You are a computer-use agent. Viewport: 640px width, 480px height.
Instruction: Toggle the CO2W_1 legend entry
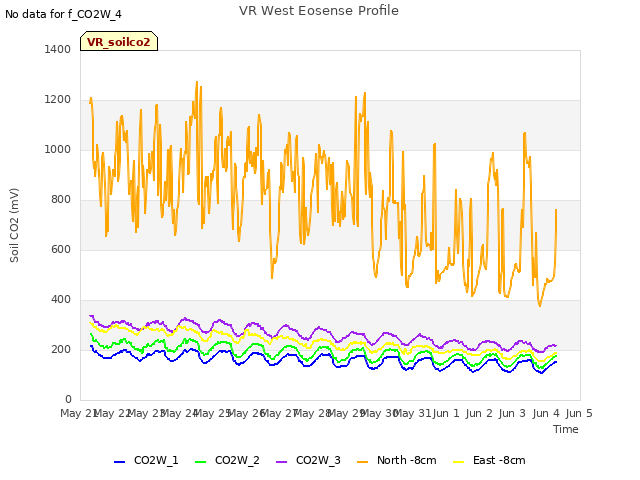tap(146, 460)
